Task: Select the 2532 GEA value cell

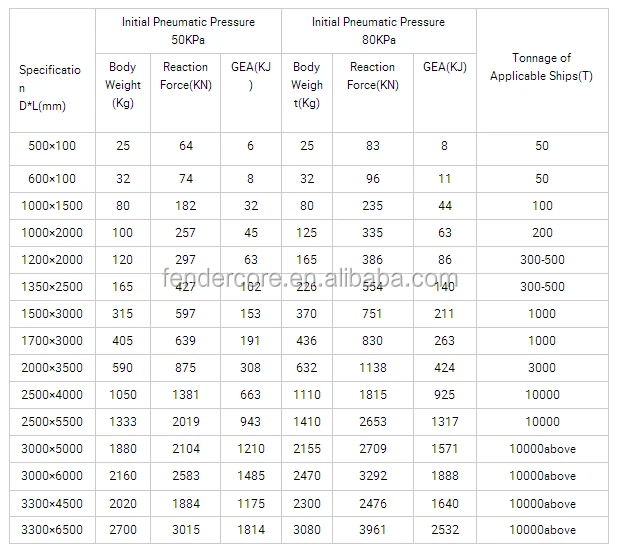Action: pos(444,530)
